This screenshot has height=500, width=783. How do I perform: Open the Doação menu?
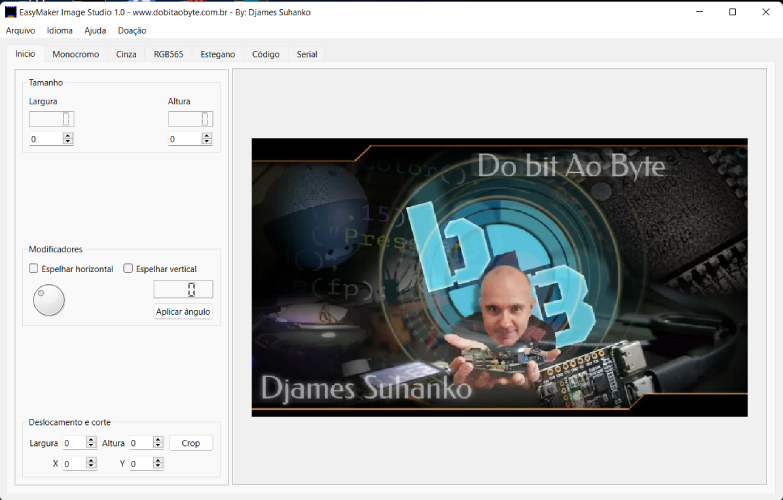[132, 30]
